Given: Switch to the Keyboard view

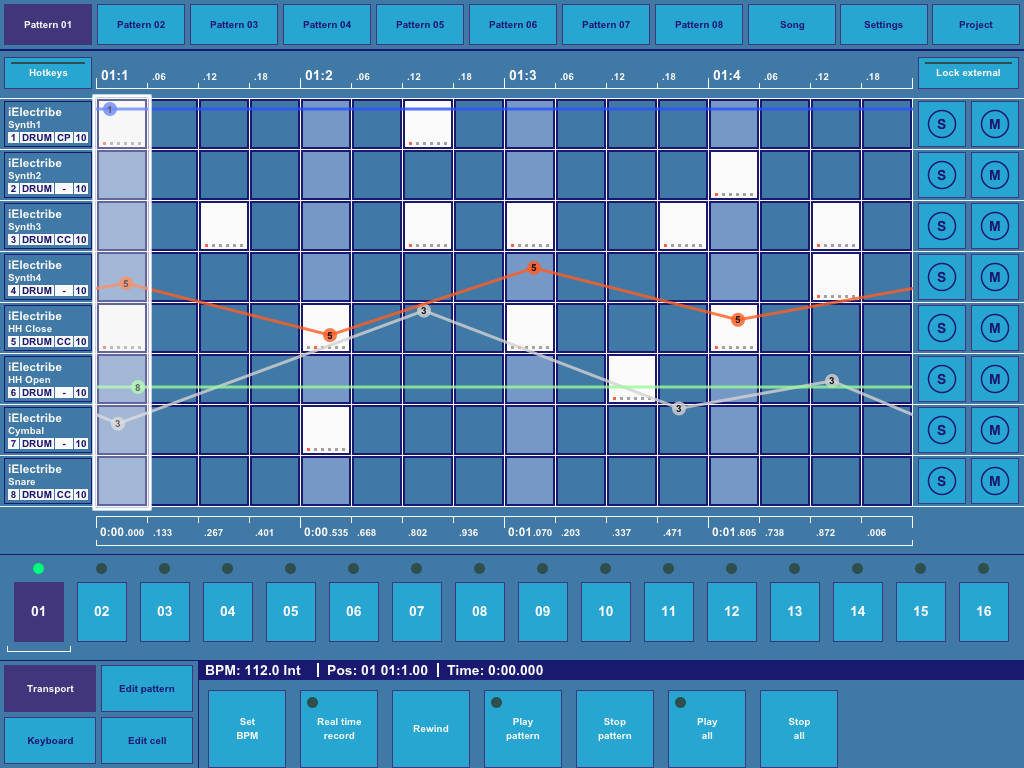Looking at the screenshot, I should pos(49,739).
